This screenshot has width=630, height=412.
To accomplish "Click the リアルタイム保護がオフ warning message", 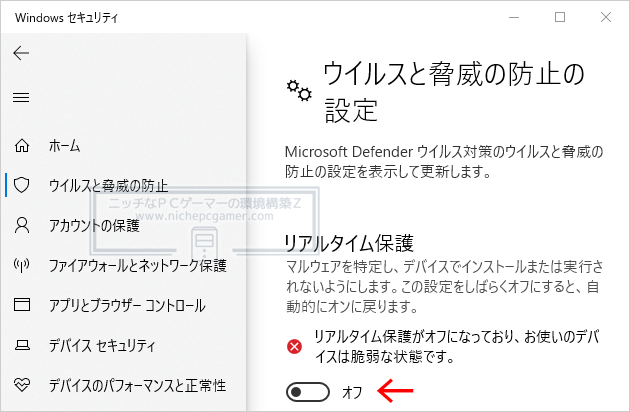I will click(x=456, y=346).
